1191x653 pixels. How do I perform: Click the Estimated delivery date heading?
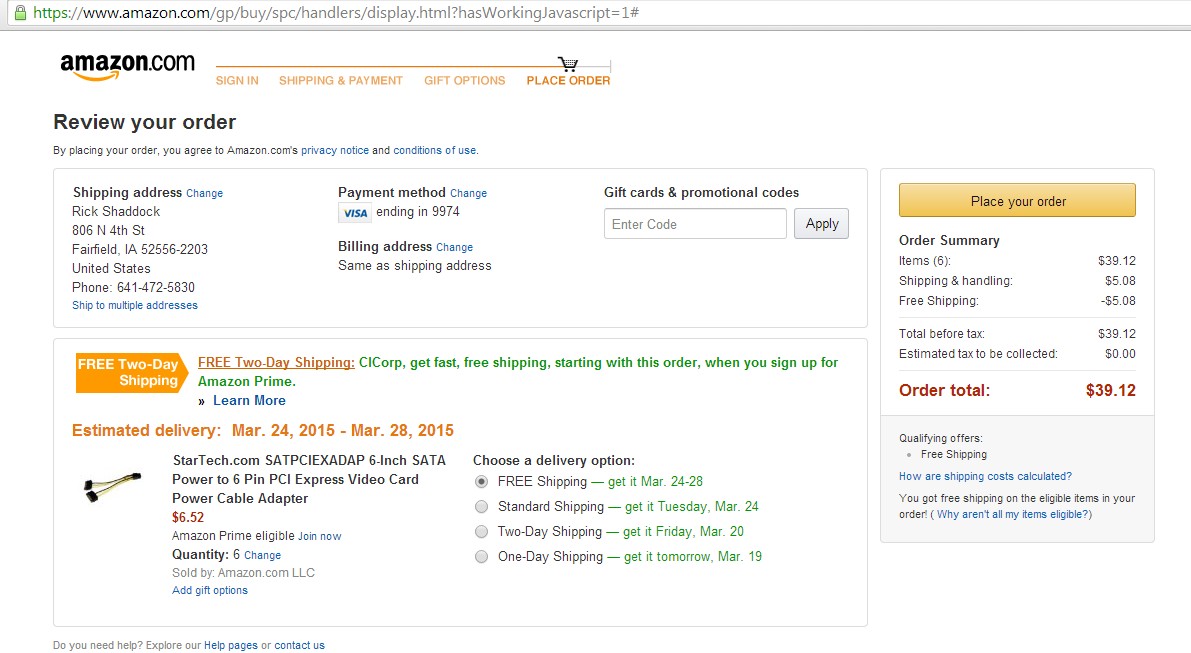(263, 431)
